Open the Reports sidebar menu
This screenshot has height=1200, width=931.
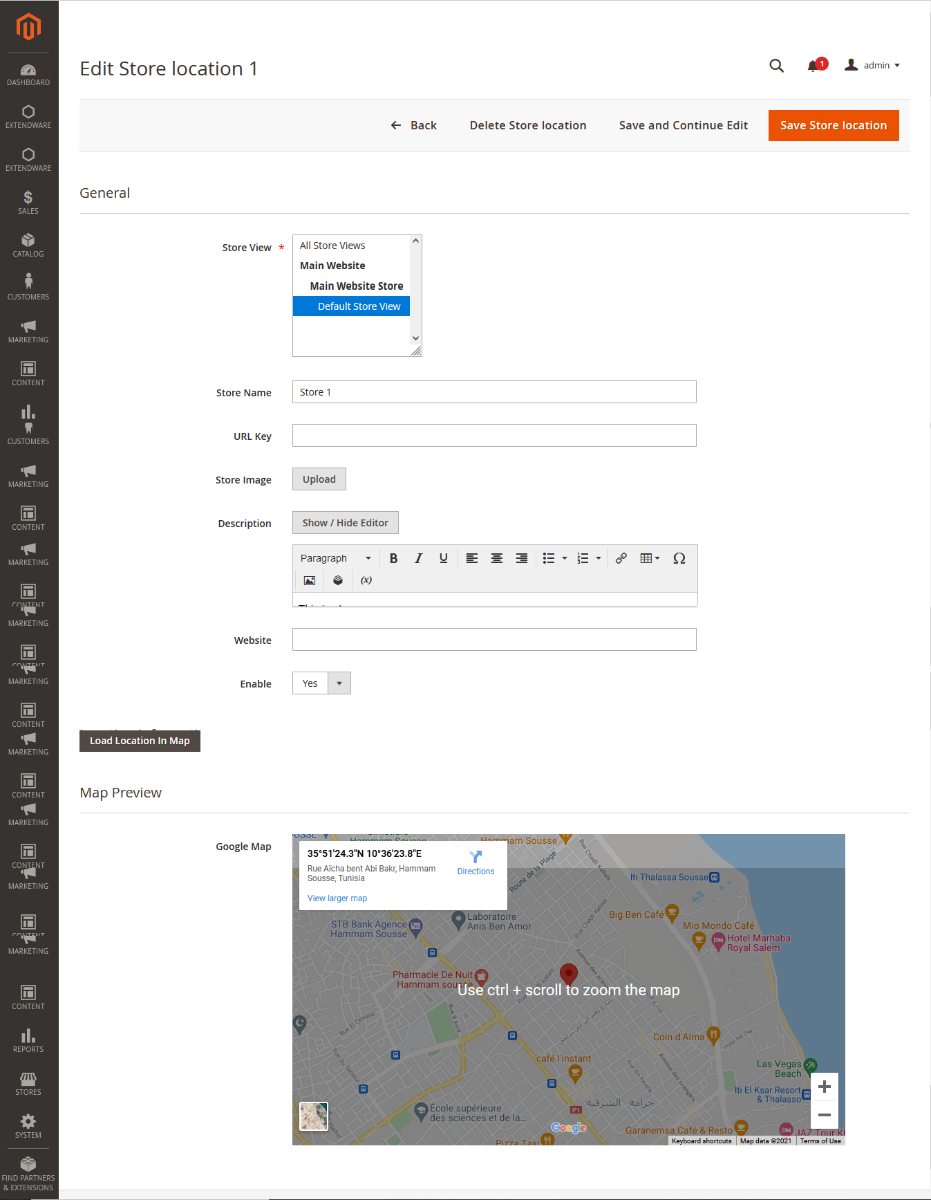coord(28,1041)
